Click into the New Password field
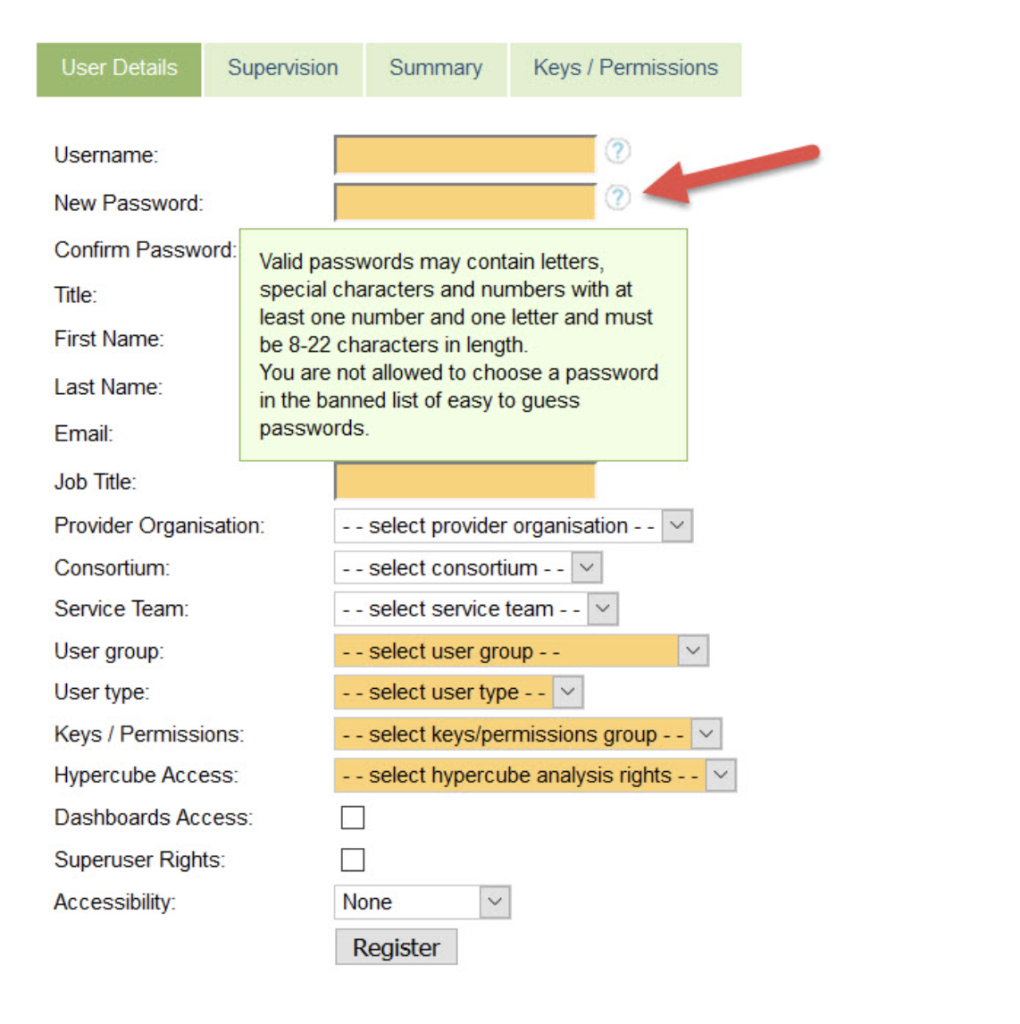 pyautogui.click(x=465, y=202)
